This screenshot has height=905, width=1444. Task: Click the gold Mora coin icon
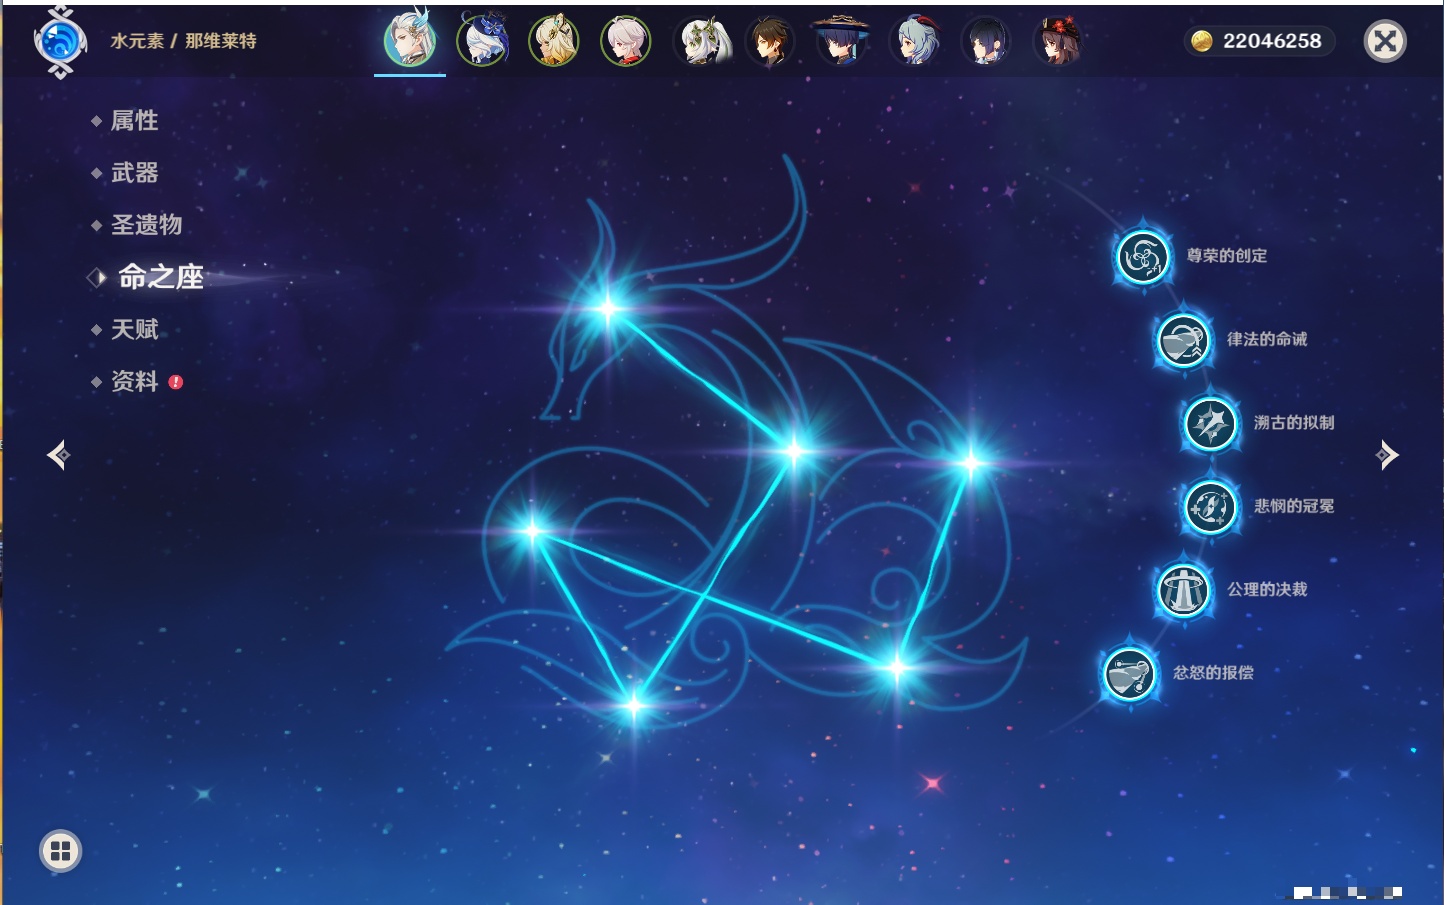(x=1202, y=41)
